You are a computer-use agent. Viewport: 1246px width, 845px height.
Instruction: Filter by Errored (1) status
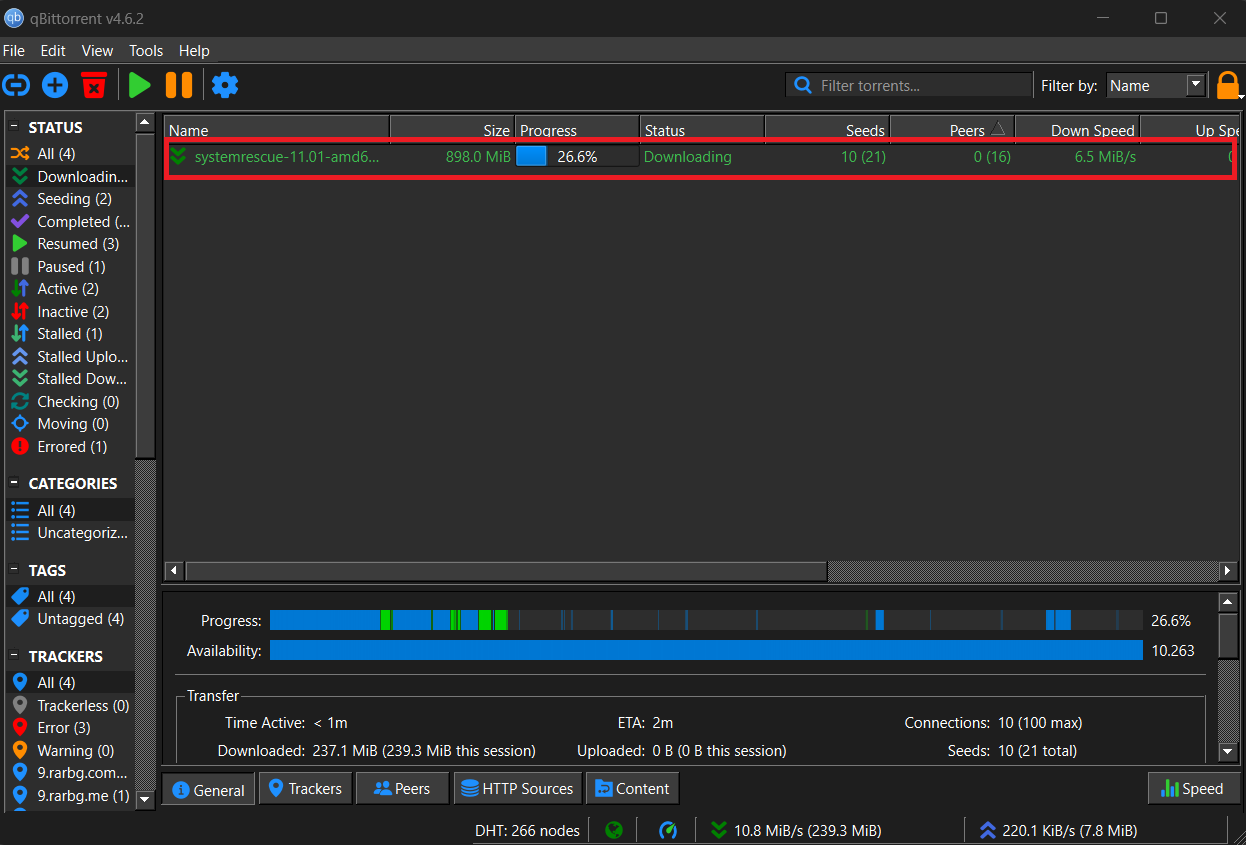point(70,446)
